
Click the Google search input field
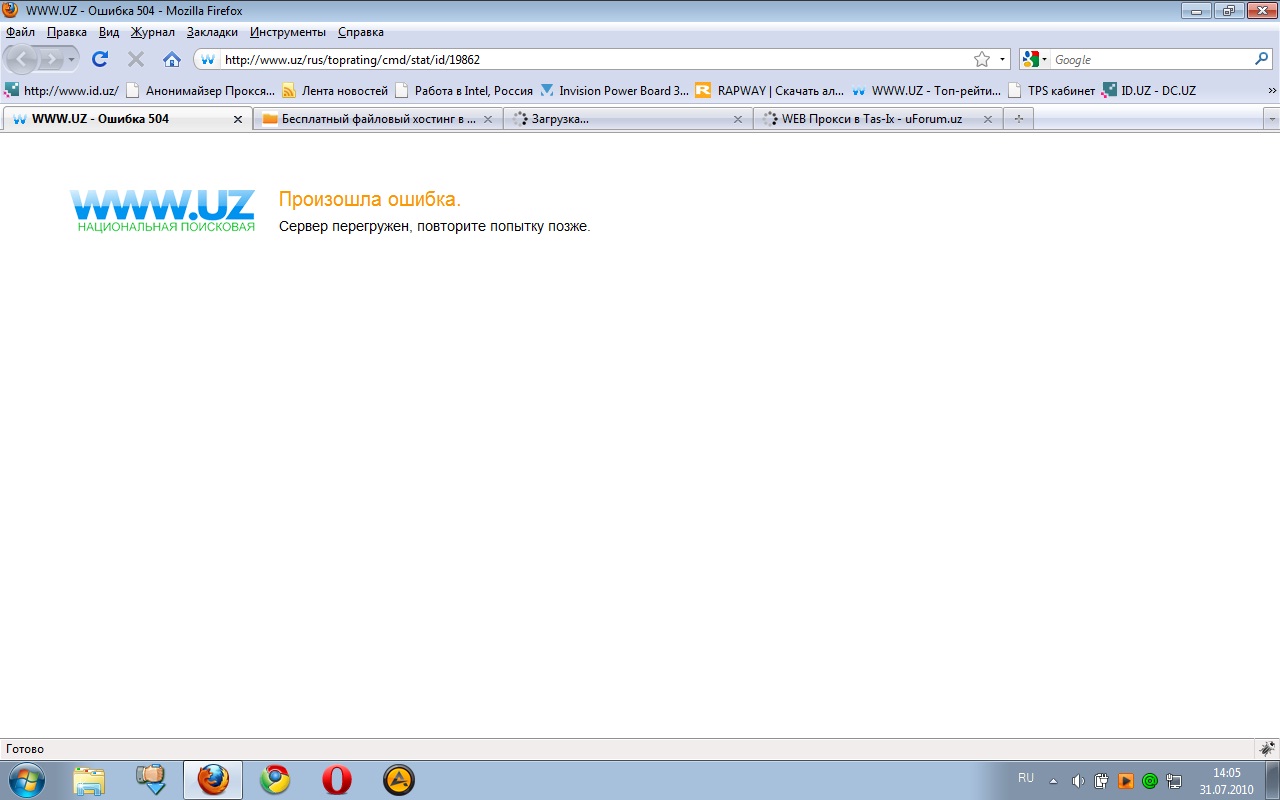(1150, 59)
